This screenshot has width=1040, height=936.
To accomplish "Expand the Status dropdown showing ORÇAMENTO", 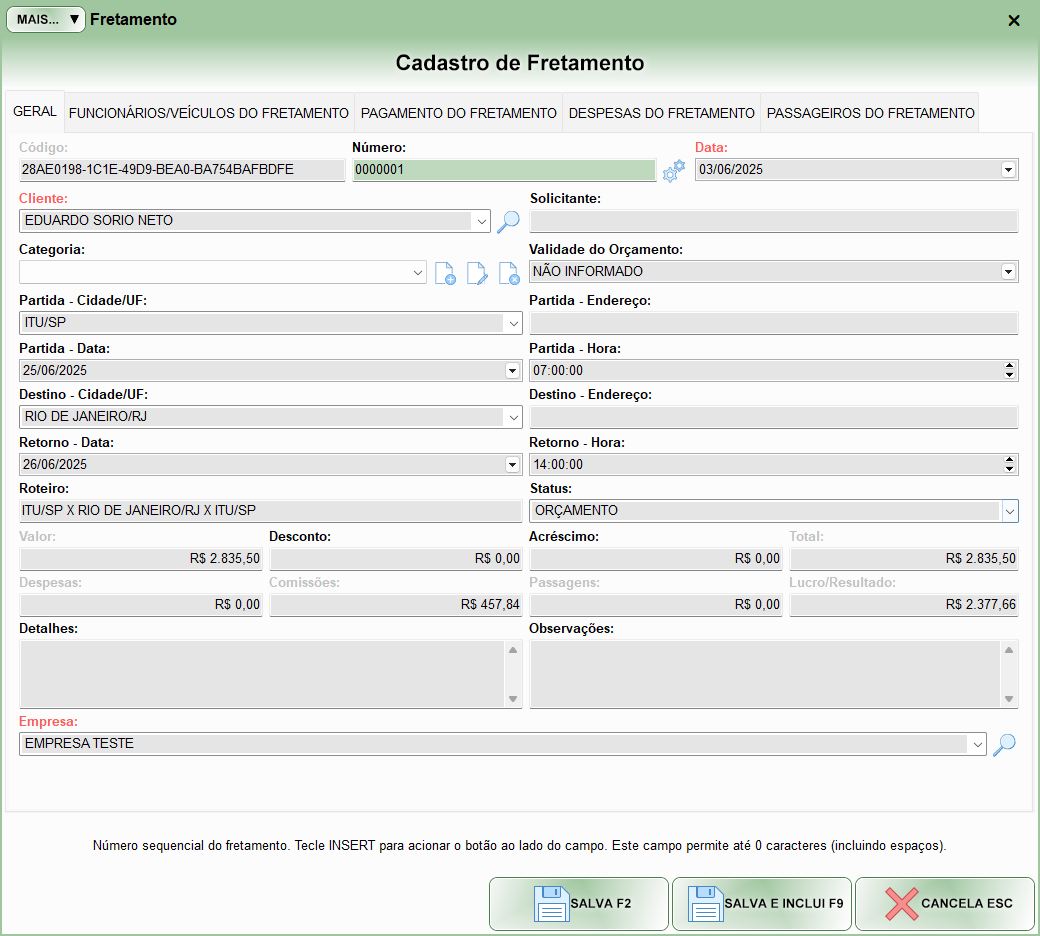I will 1009,511.
